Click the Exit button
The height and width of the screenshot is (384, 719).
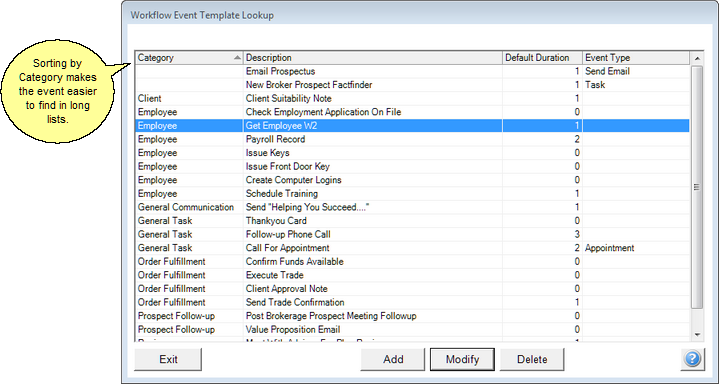168,359
